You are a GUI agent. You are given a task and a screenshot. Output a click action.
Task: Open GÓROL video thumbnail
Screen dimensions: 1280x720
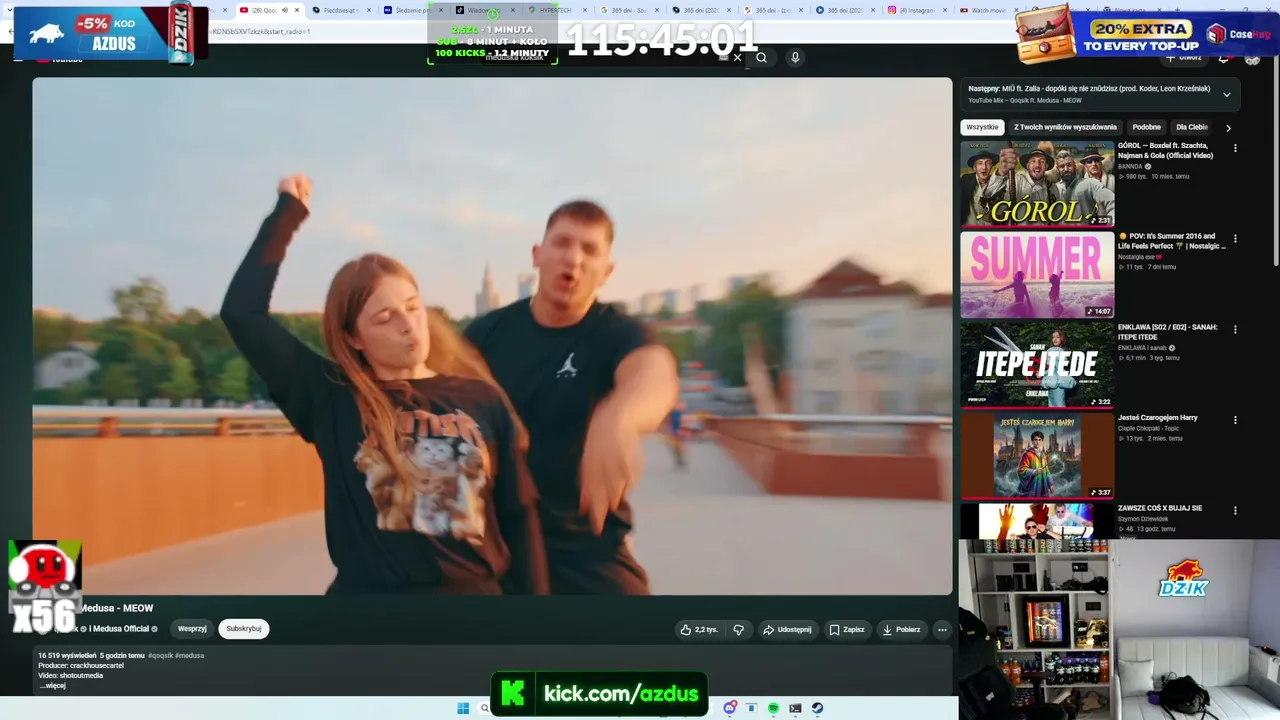point(1037,184)
